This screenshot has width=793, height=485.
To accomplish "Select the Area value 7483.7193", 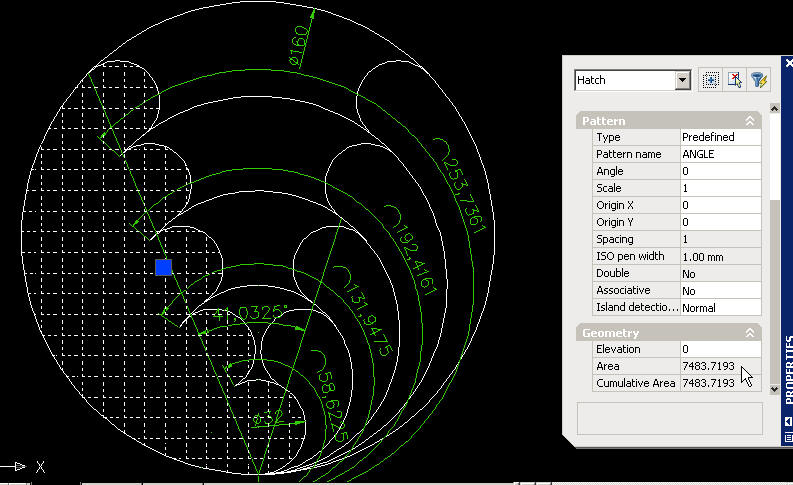I will coord(720,366).
